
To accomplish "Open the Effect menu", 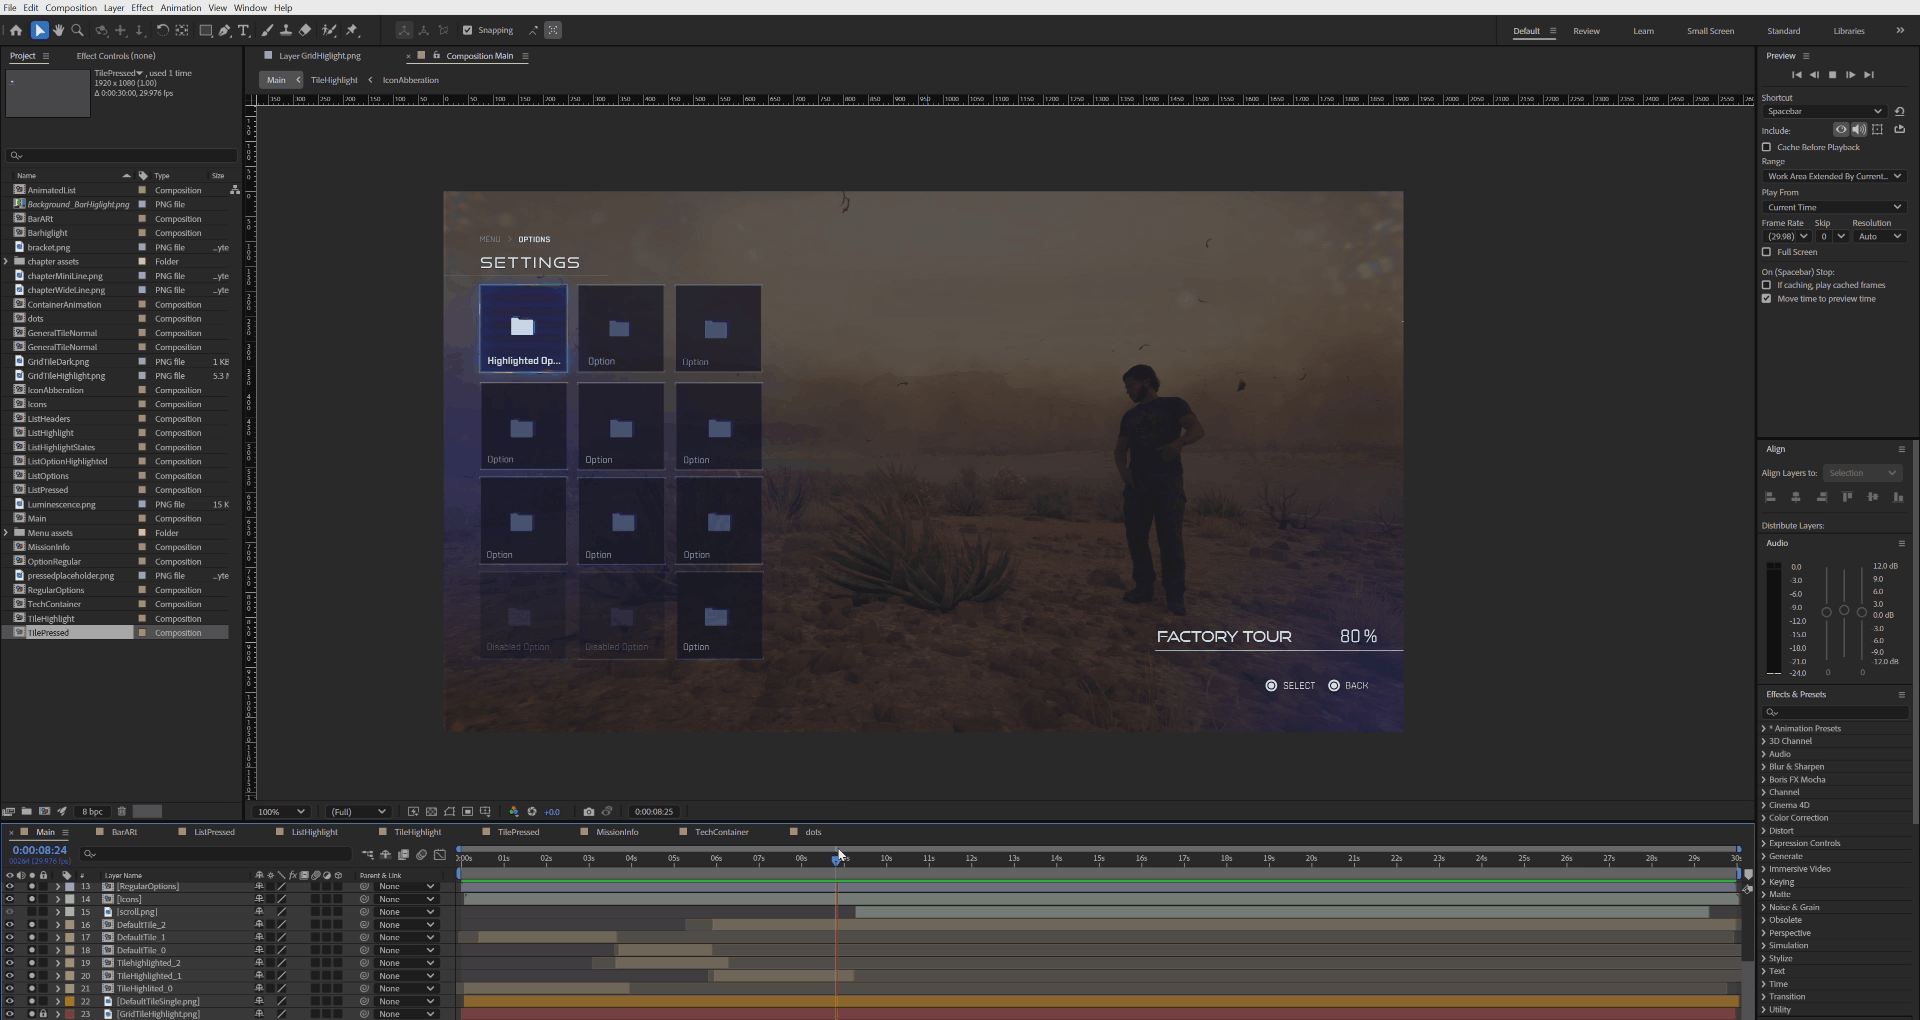I will point(142,7).
